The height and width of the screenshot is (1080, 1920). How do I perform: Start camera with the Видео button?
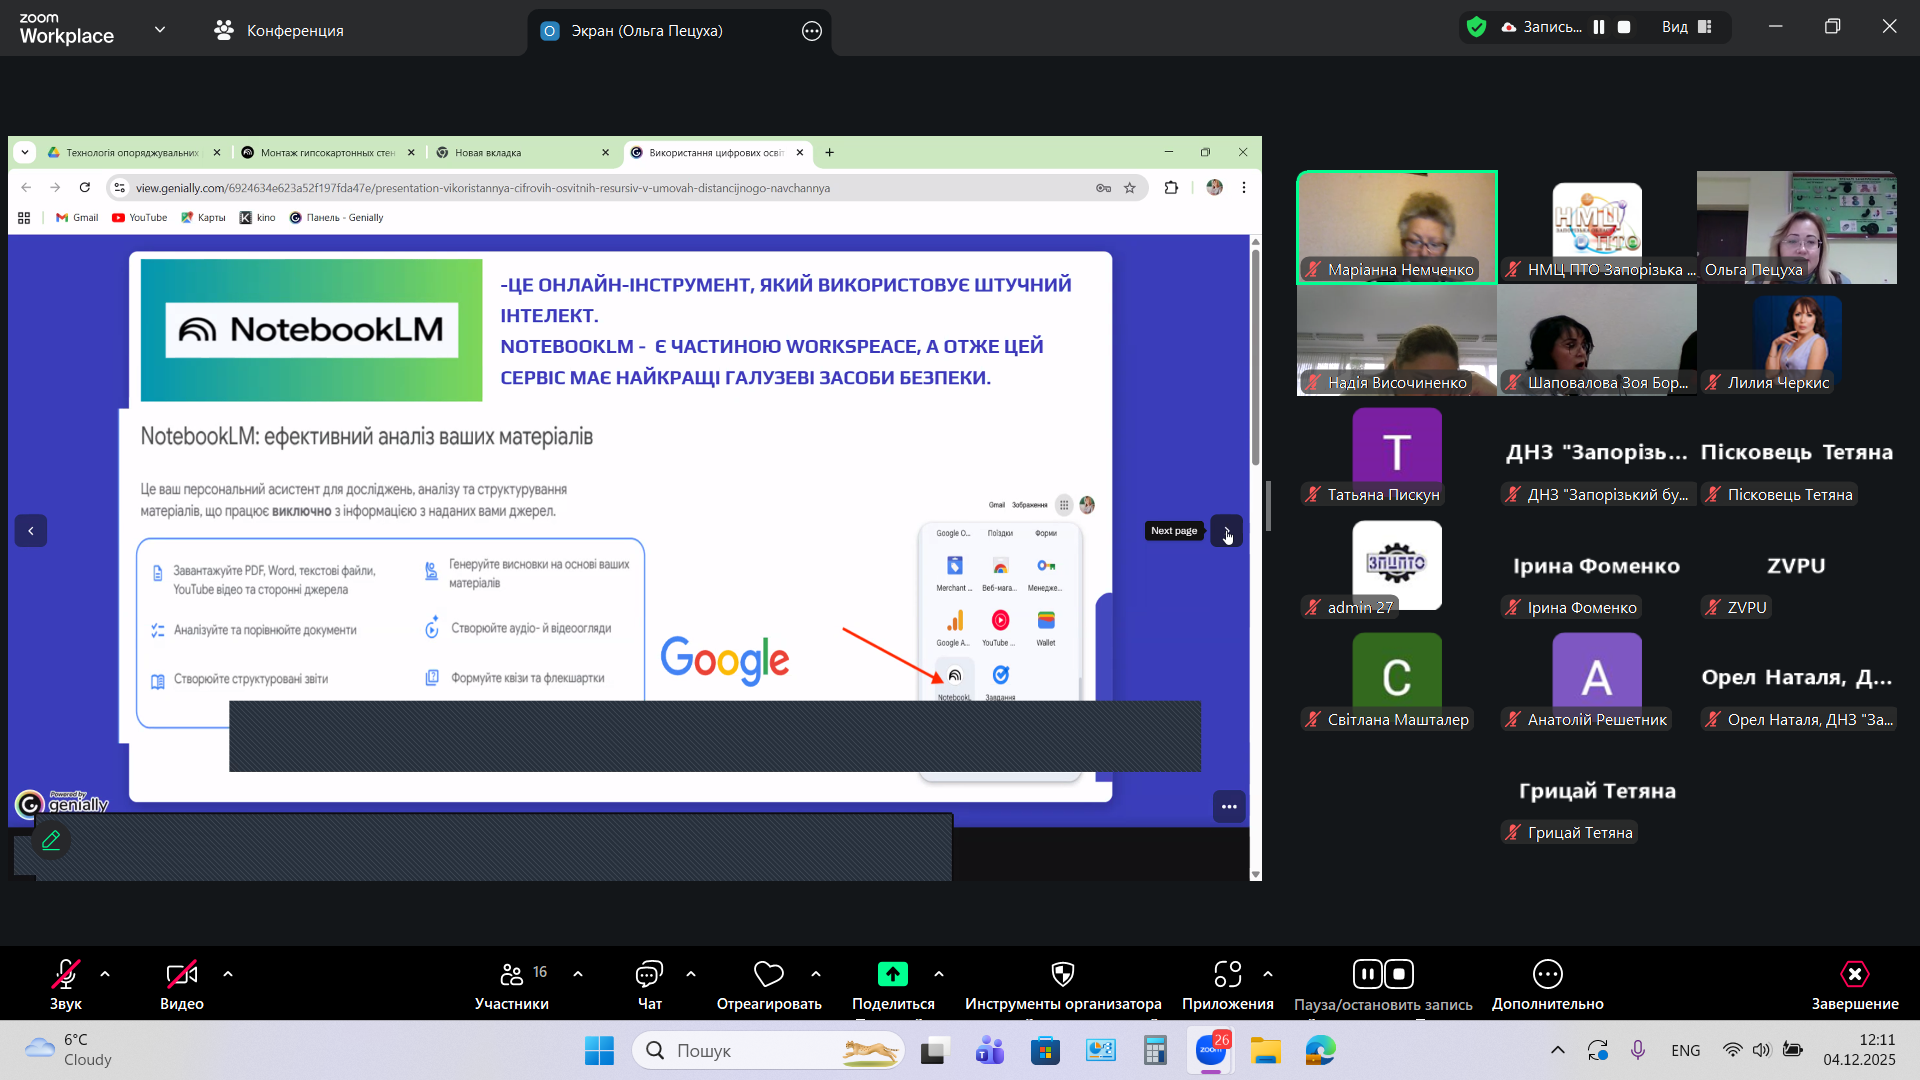182,985
